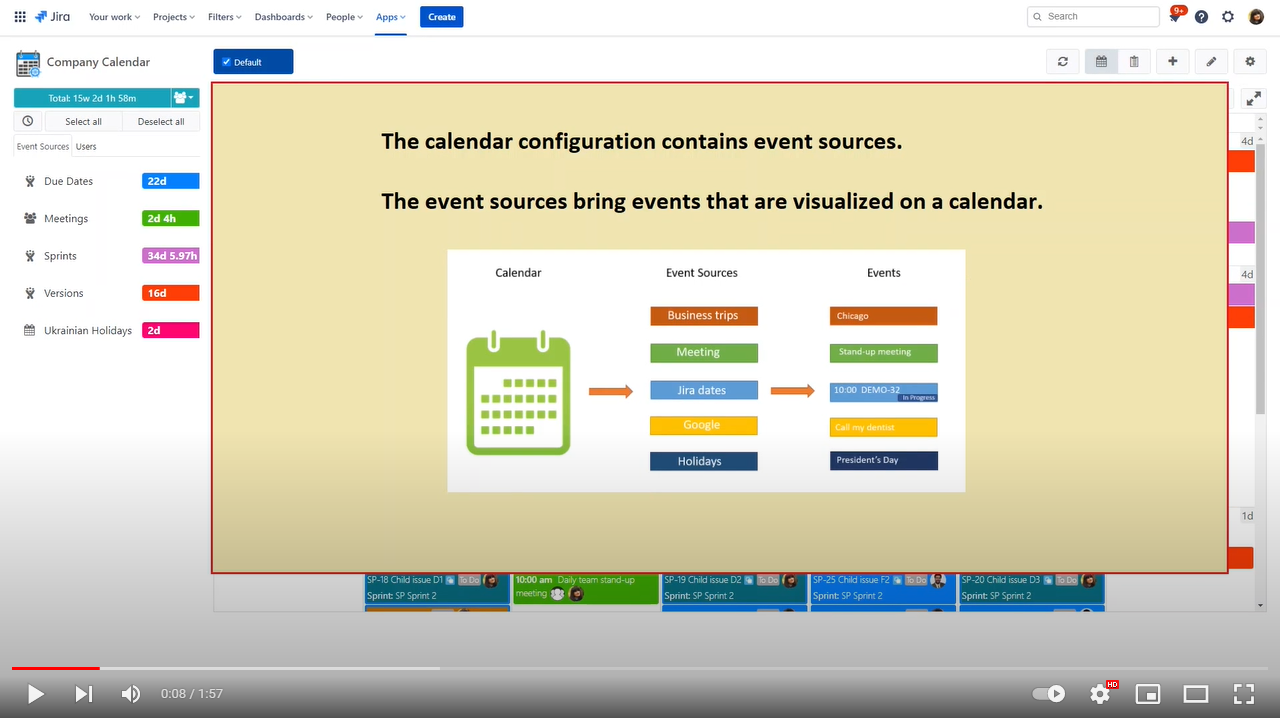Click the Jira apps grid icon
Viewport: 1280px width, 718px height.
(x=19, y=16)
